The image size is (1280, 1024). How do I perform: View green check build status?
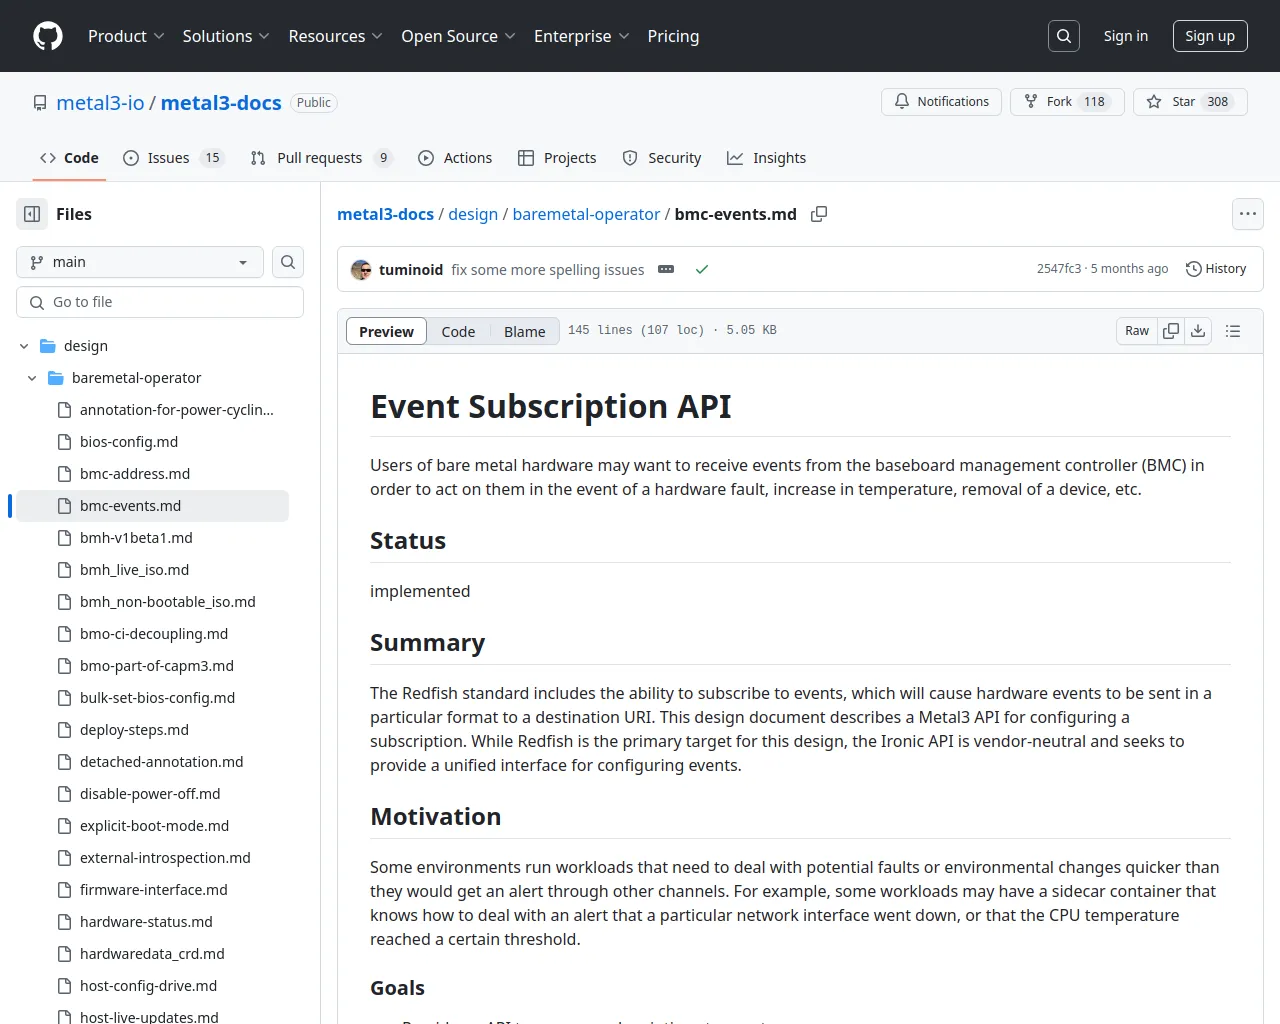pyautogui.click(x=702, y=270)
